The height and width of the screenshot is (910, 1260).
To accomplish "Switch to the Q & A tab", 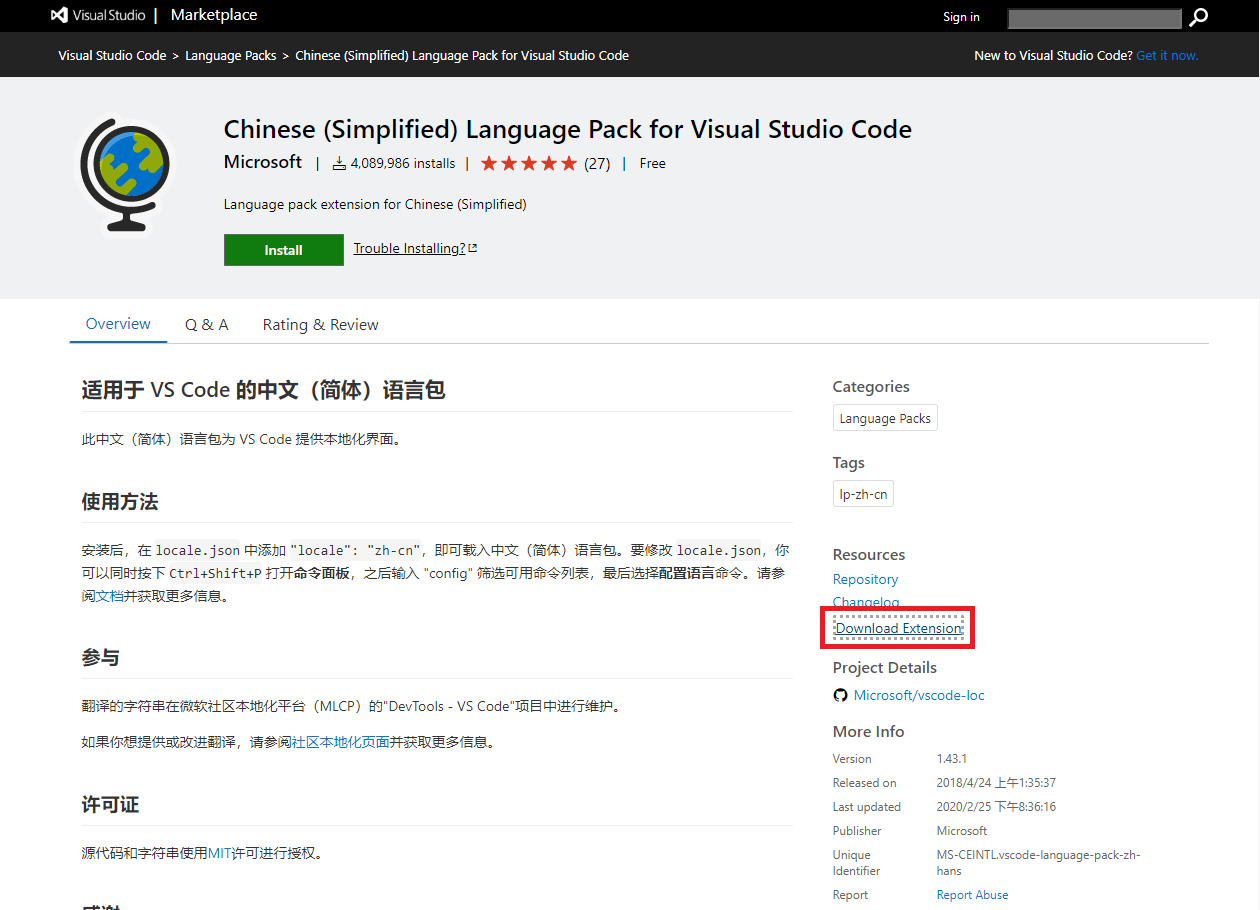I will (x=207, y=325).
